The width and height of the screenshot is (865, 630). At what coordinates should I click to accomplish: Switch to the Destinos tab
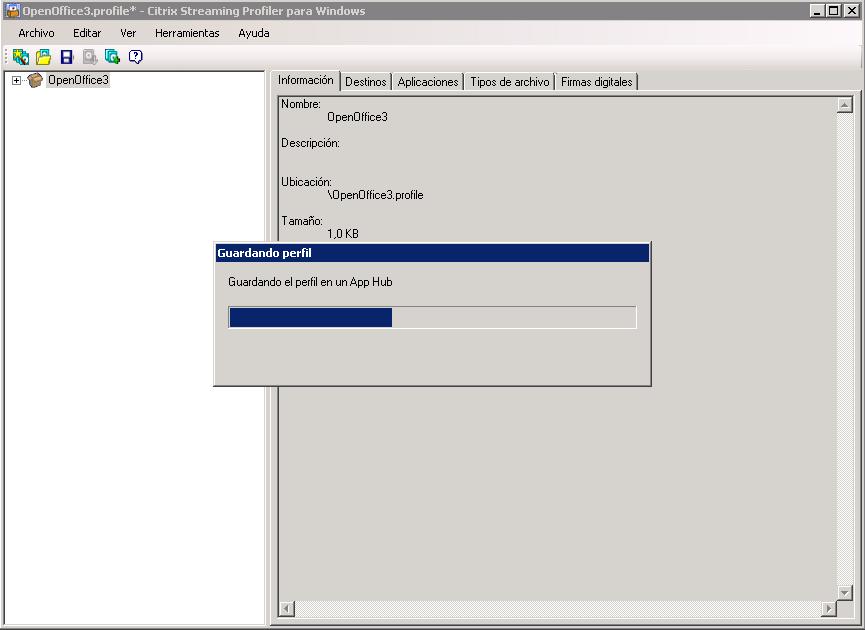click(366, 82)
